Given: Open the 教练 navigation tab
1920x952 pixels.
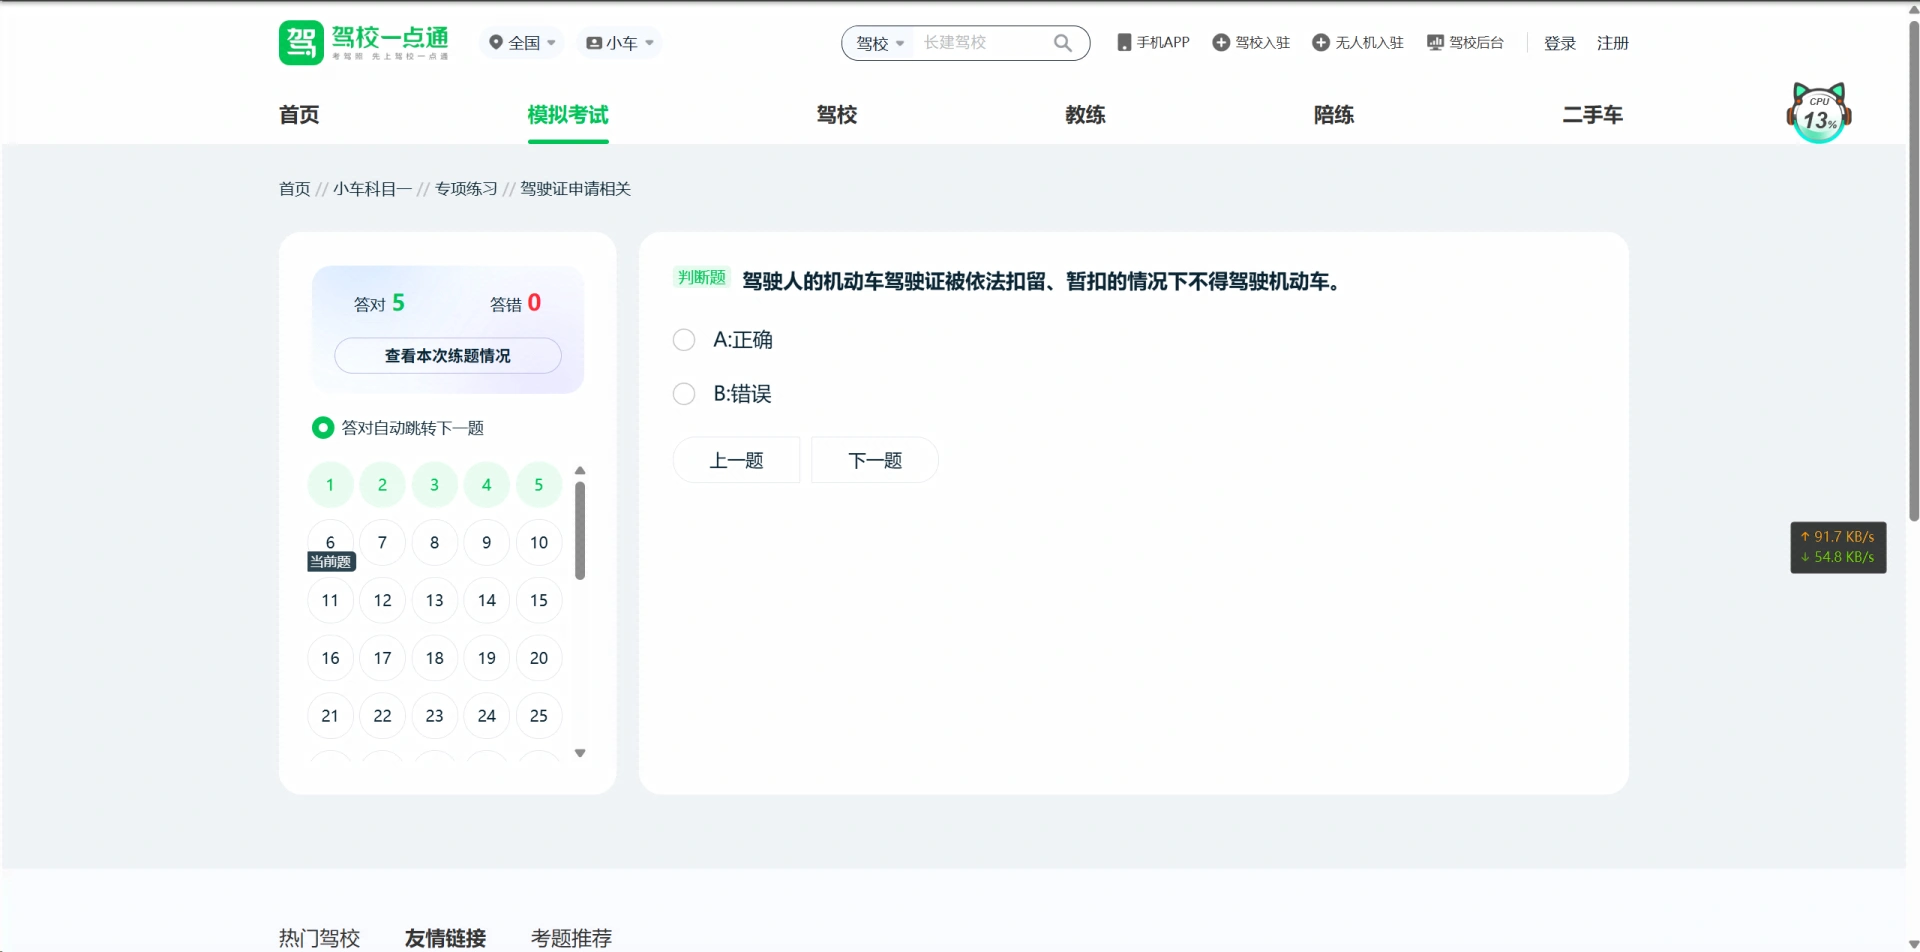Looking at the screenshot, I should pos(1085,115).
